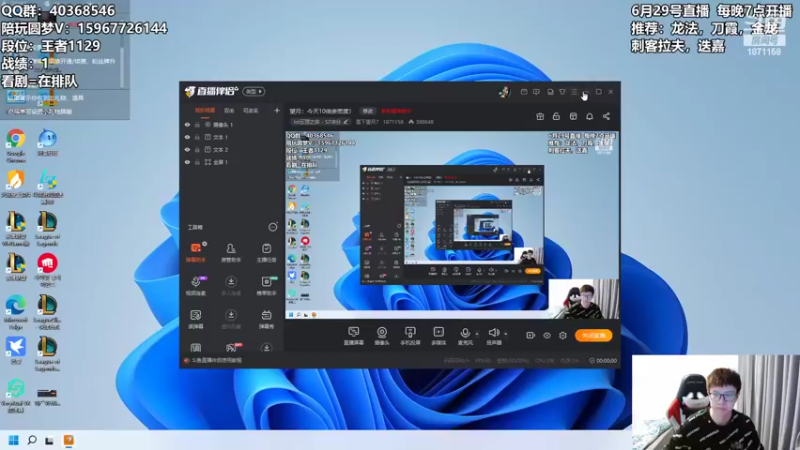Select the Microsoft Edge desktop shortcut
The height and width of the screenshot is (450, 800).
click(16, 312)
